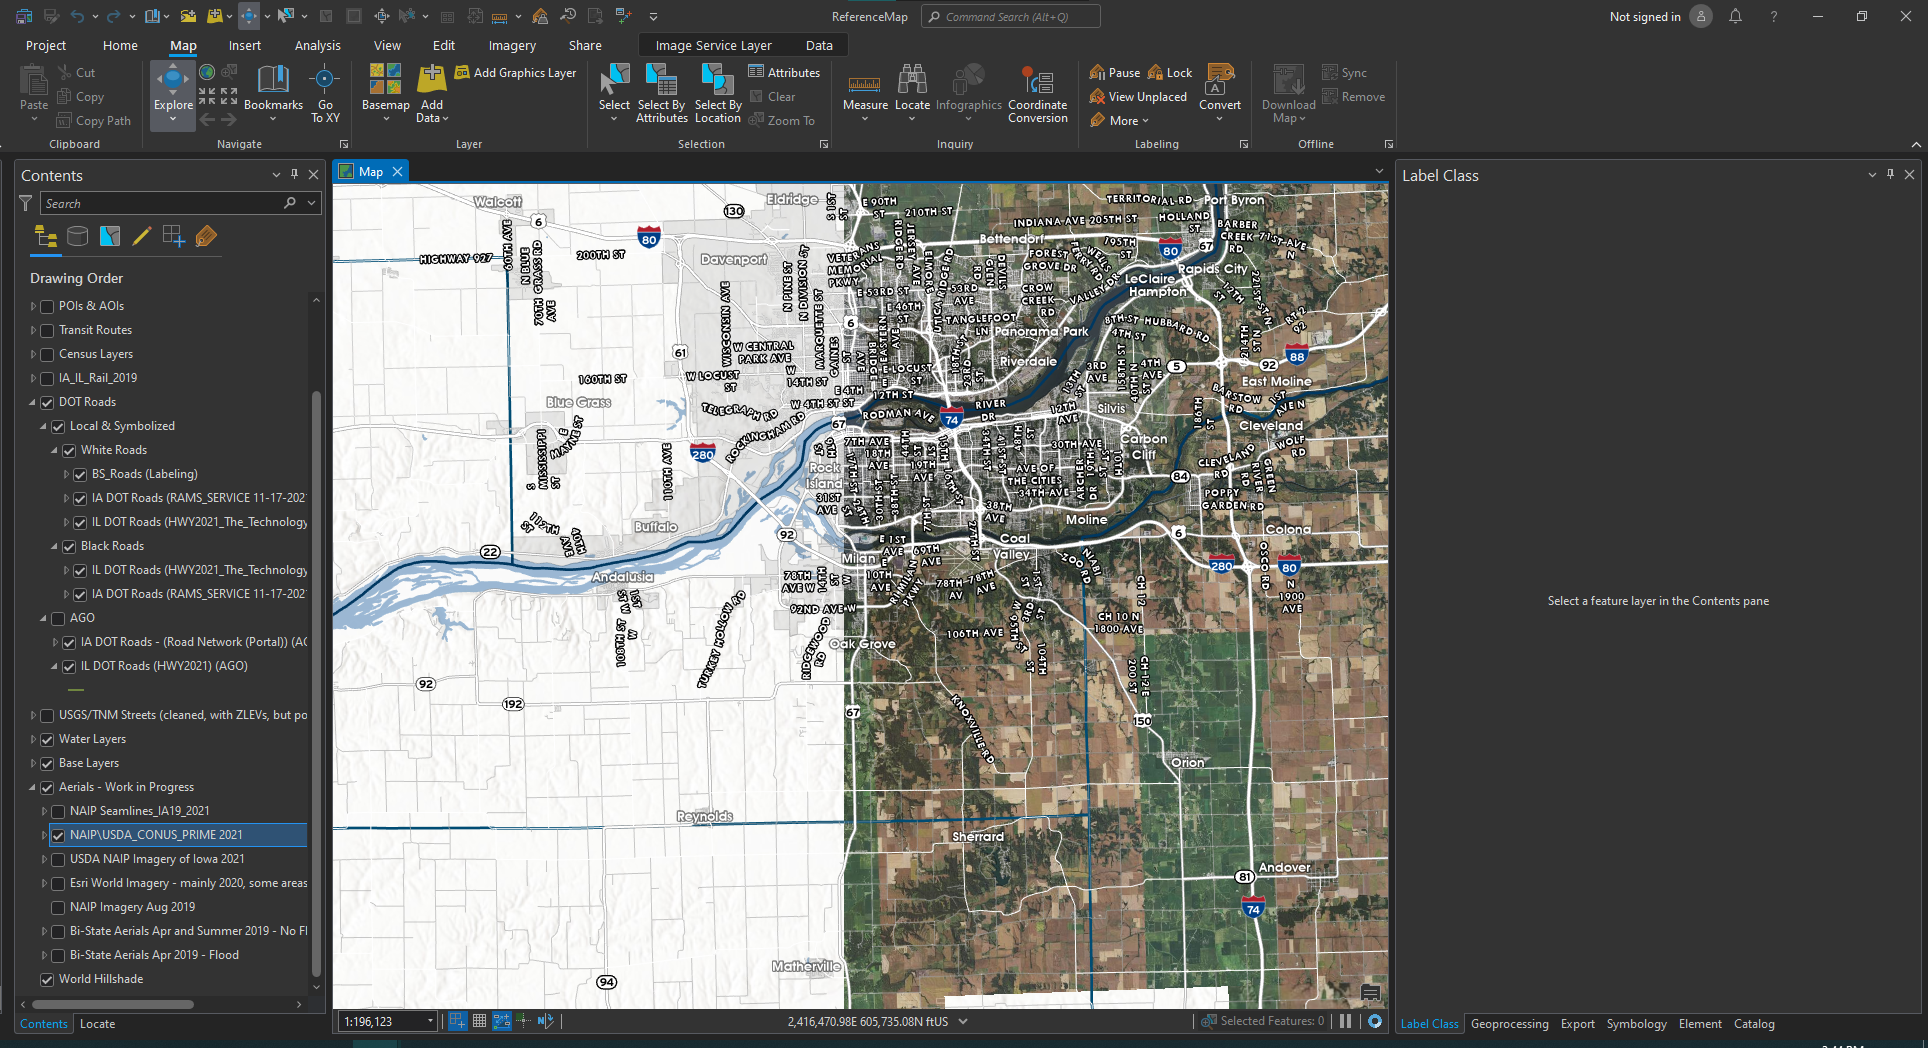Expand the Water Layers group
Screen dimensions: 1928x1048
[32, 739]
